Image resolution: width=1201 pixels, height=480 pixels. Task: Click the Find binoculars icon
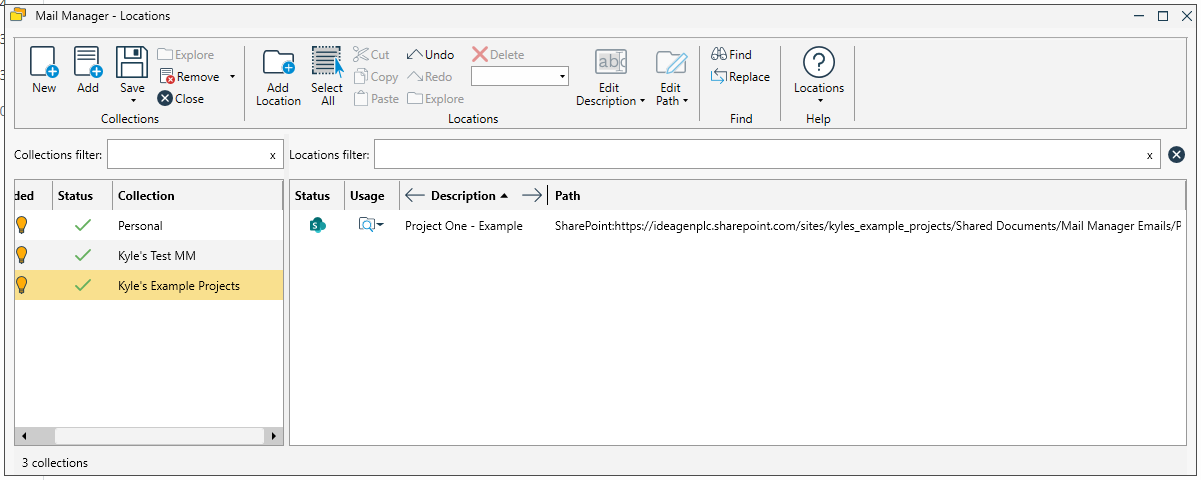click(719, 55)
